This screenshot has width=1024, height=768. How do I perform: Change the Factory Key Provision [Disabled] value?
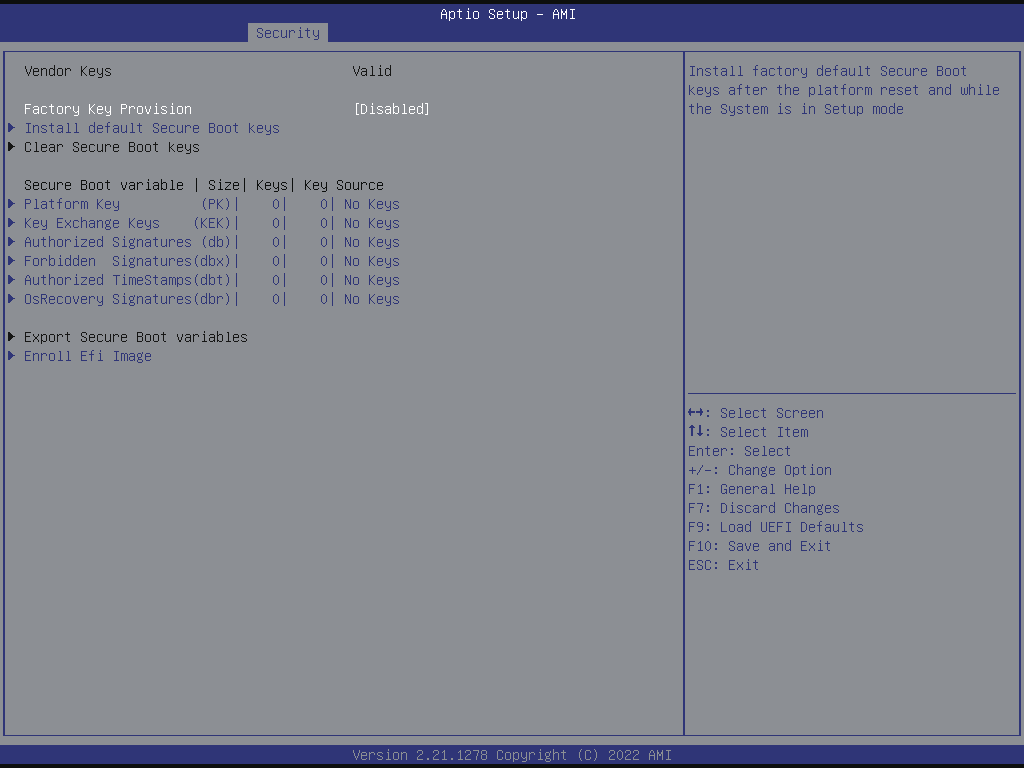click(x=391, y=109)
